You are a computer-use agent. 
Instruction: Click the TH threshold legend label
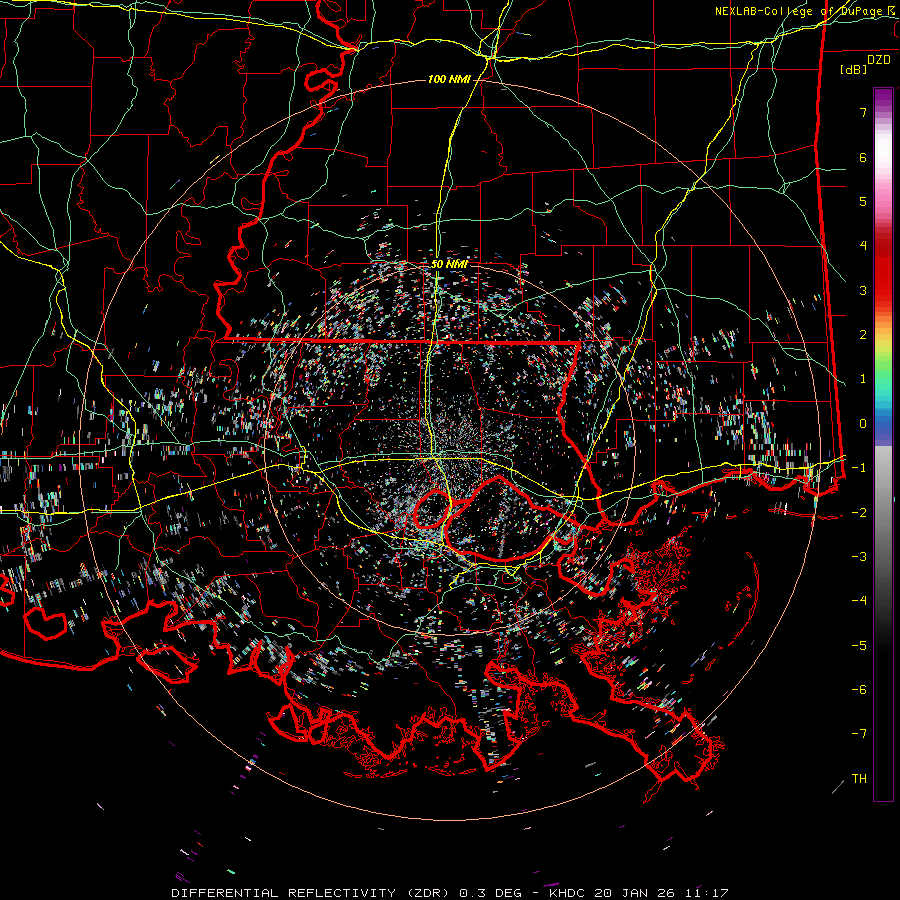(859, 779)
